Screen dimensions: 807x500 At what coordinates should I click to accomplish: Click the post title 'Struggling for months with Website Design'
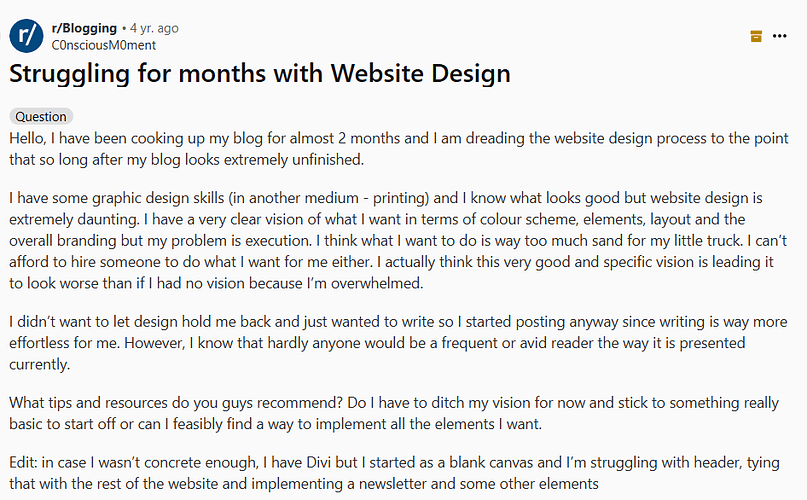(x=260, y=73)
